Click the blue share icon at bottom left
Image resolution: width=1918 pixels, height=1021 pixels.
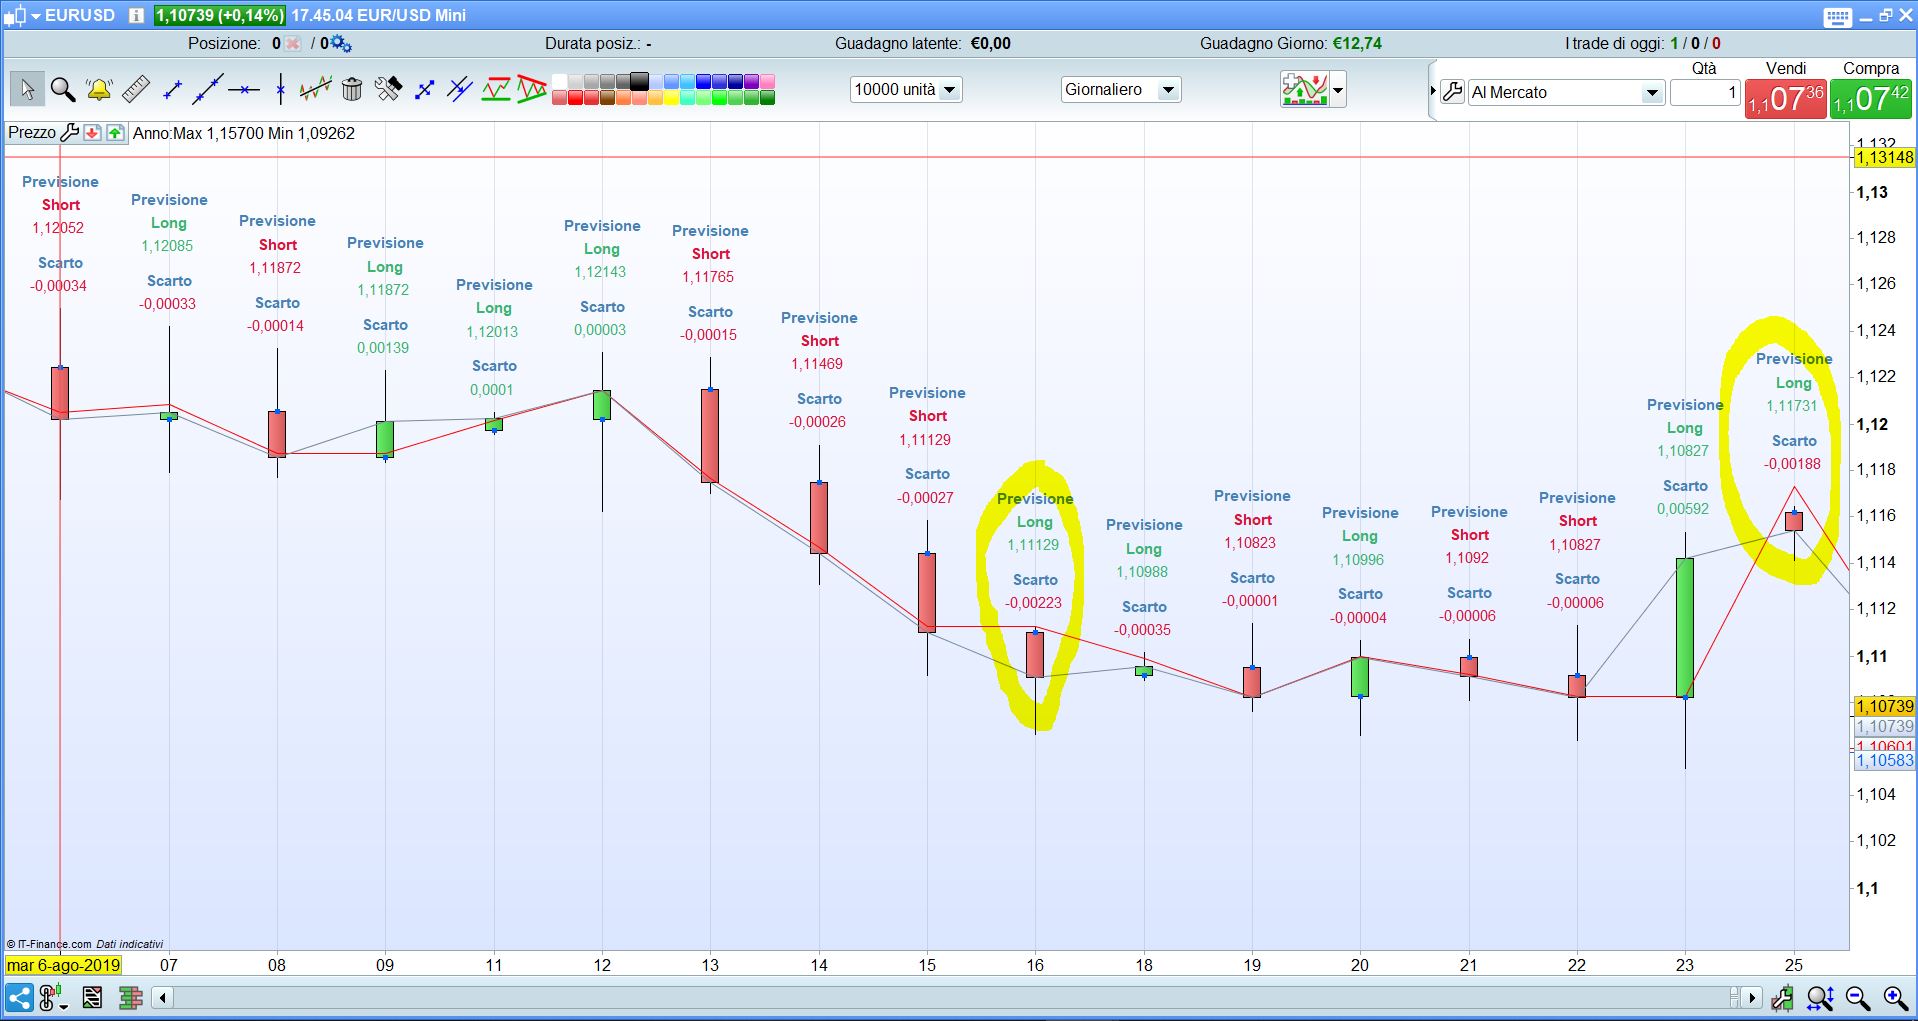(19, 997)
